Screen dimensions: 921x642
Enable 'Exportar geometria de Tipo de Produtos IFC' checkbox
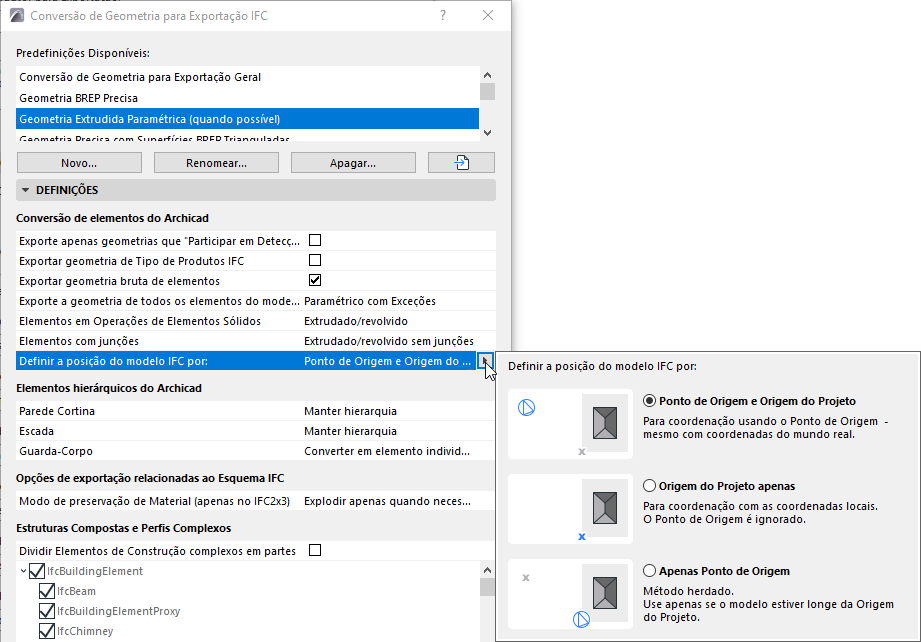[x=315, y=260]
